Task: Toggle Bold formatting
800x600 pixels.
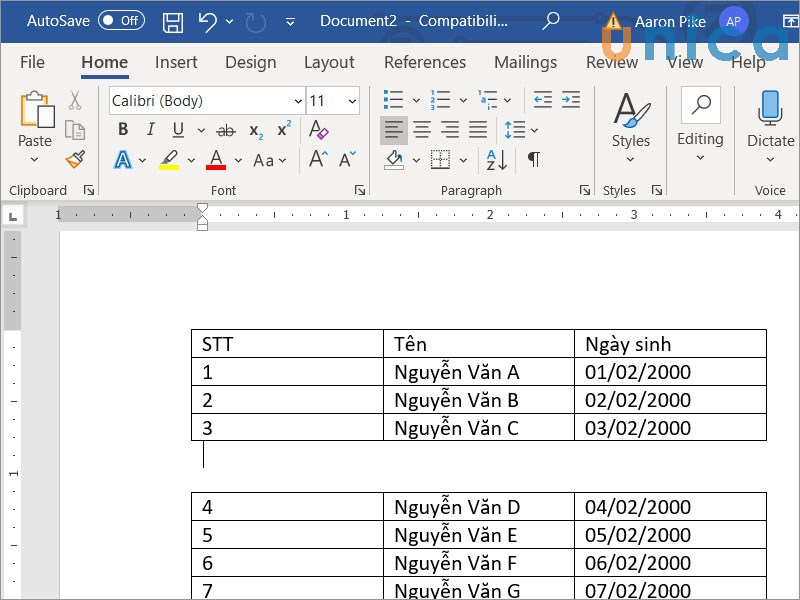Action: click(123, 130)
